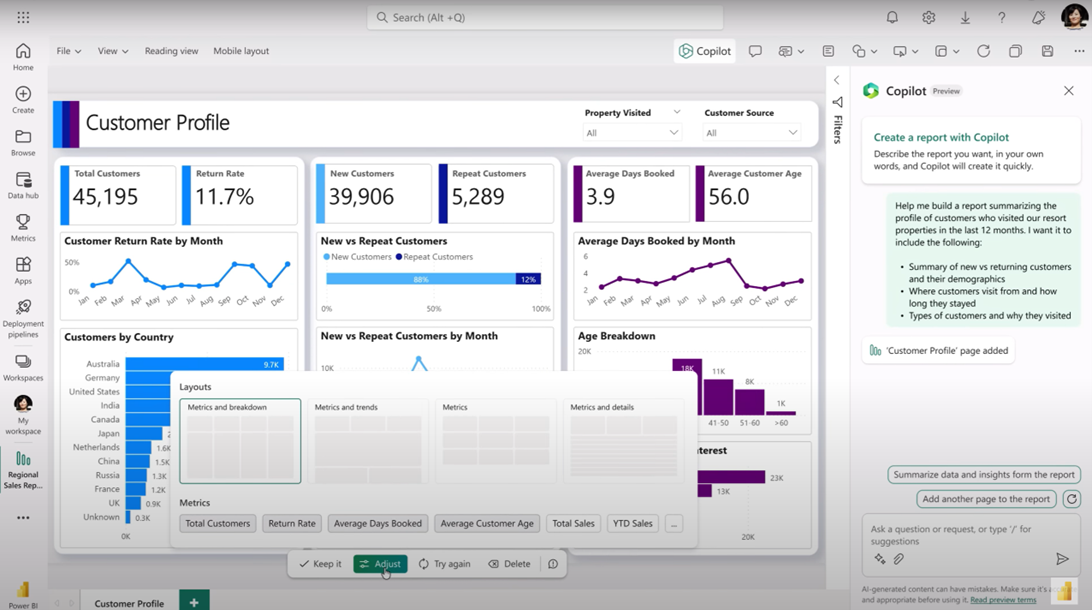Close the Copilot pane
1092x610 pixels.
[x=1068, y=91]
